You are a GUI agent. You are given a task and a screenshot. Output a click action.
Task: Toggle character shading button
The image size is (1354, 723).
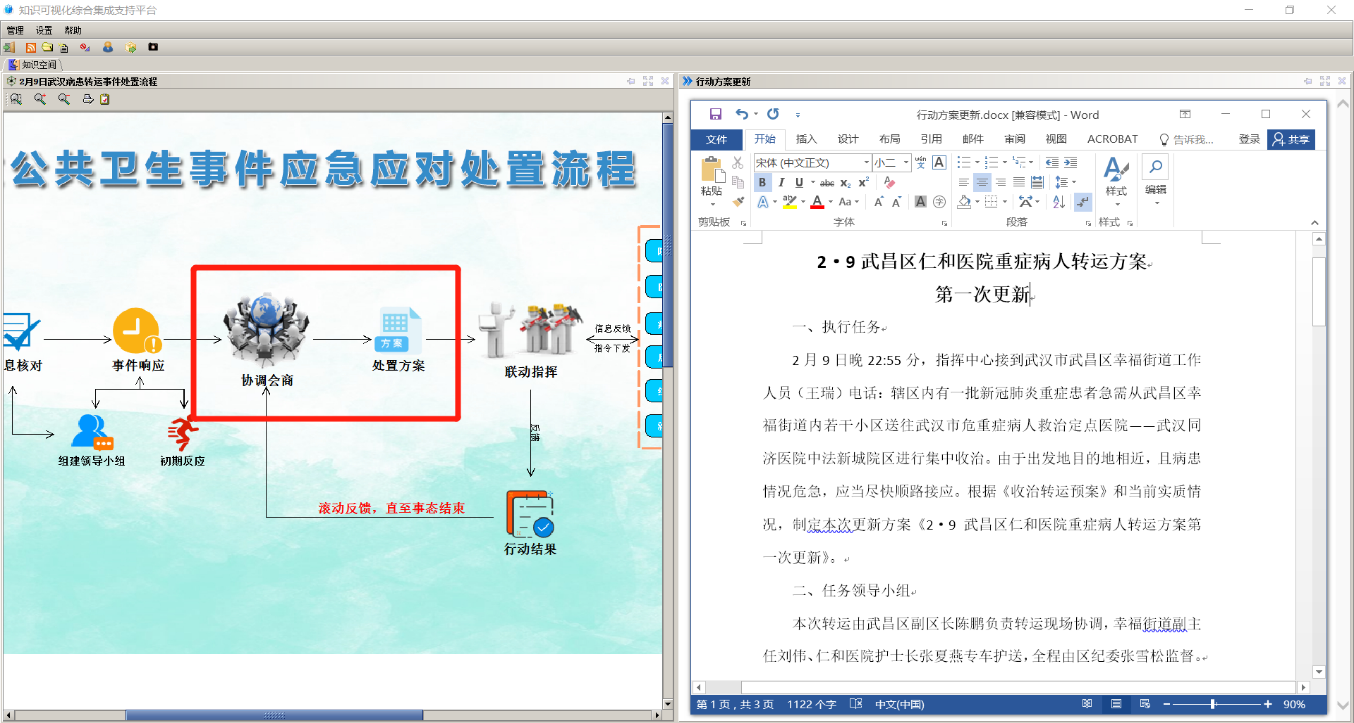921,201
